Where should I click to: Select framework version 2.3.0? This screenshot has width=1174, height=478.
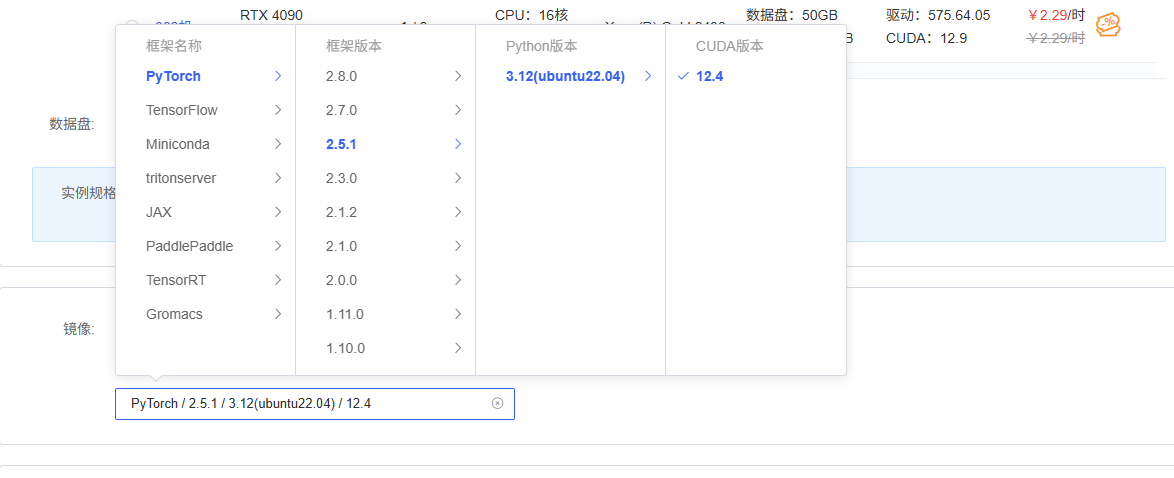point(386,178)
